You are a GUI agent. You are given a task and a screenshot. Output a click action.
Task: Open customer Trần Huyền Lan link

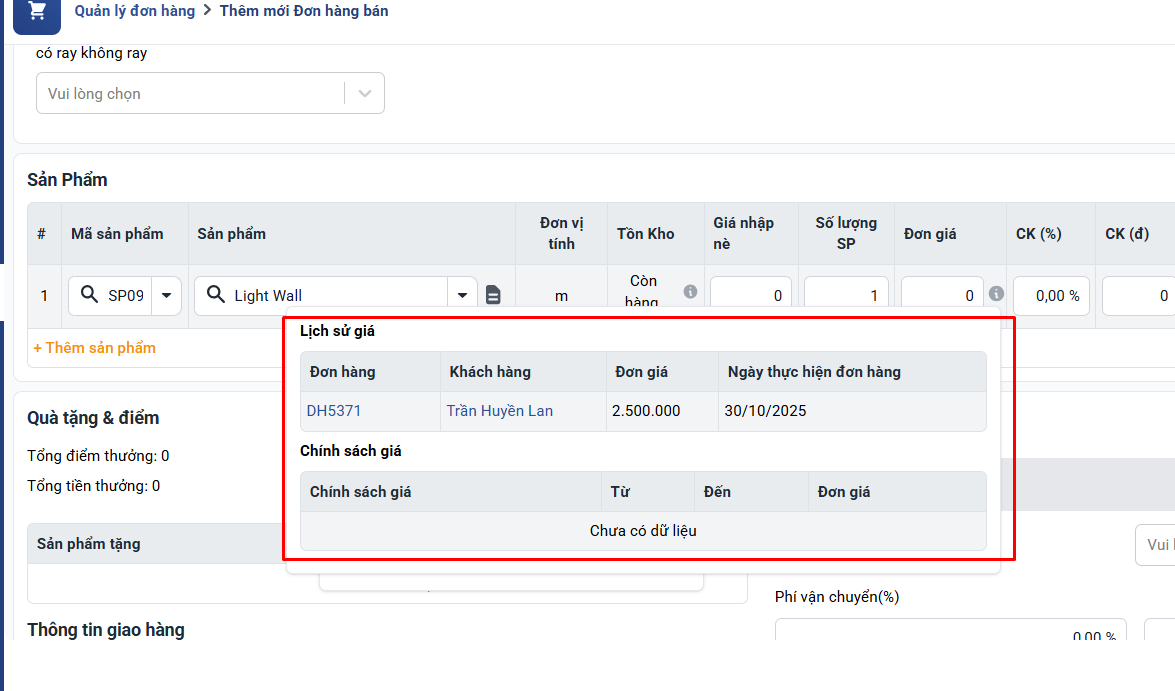[x=499, y=411]
